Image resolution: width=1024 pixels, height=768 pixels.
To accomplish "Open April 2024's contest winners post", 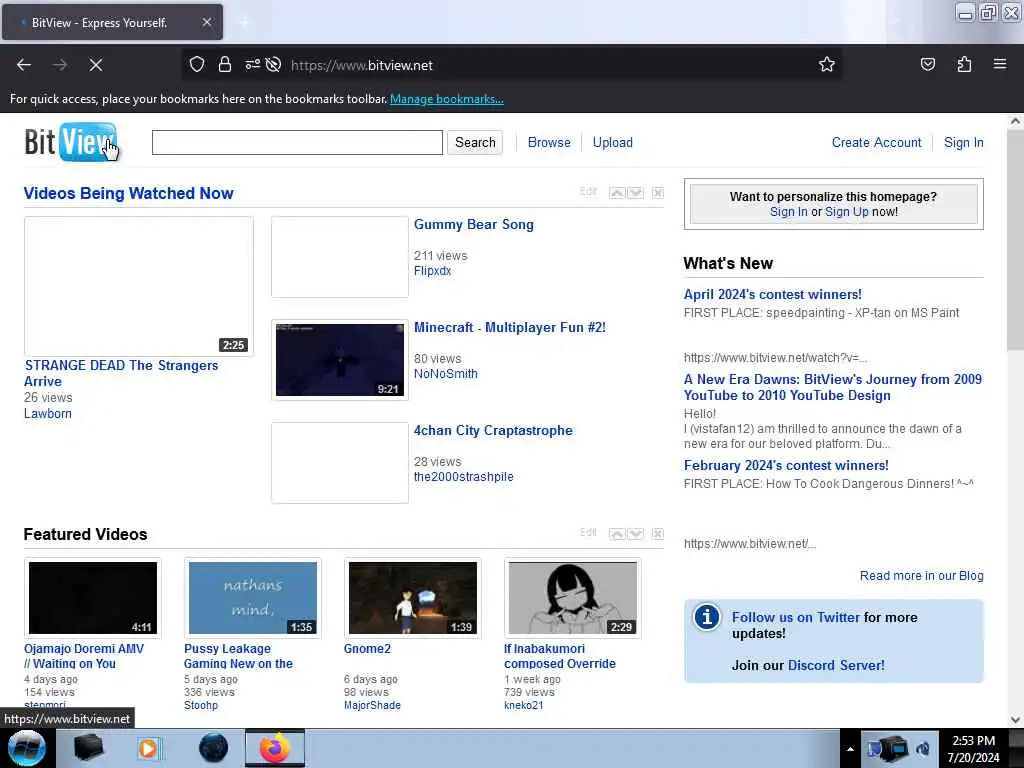I will [773, 295].
